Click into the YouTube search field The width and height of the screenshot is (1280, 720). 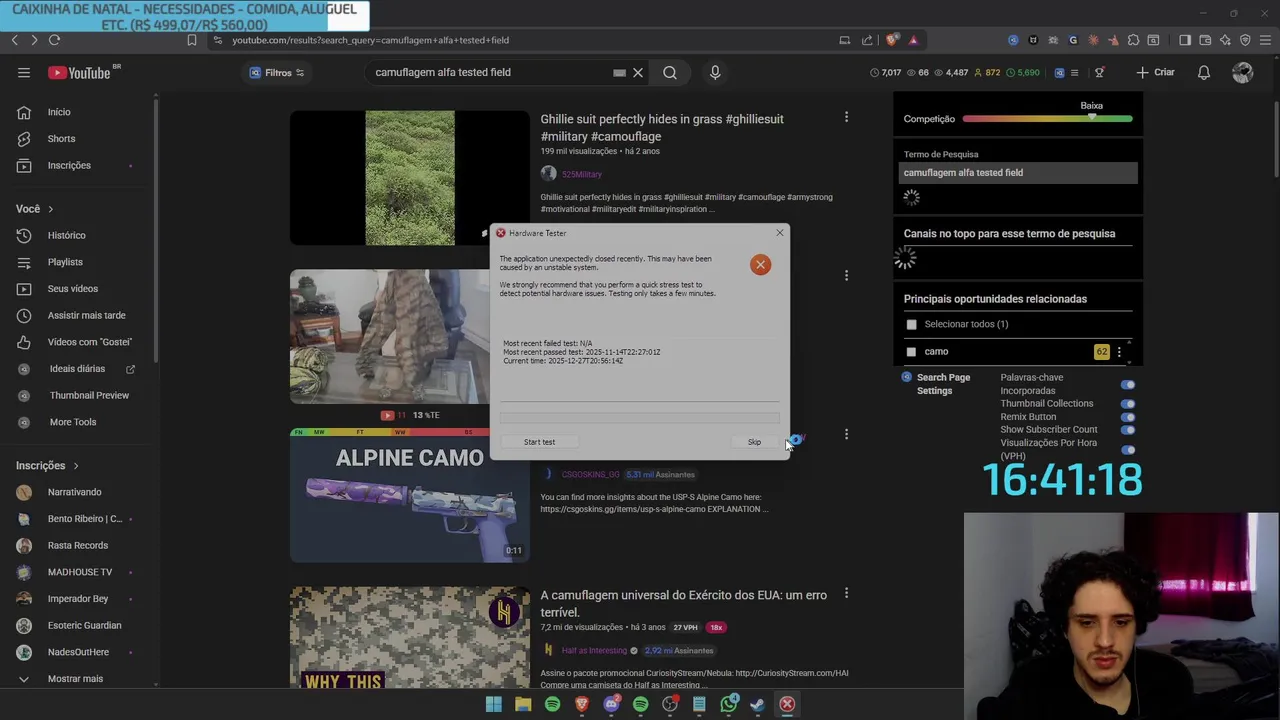point(490,72)
